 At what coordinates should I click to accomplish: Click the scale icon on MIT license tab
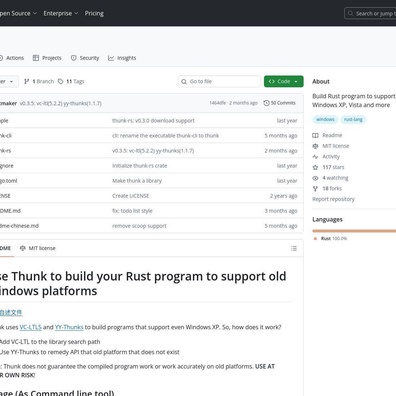coord(23,248)
